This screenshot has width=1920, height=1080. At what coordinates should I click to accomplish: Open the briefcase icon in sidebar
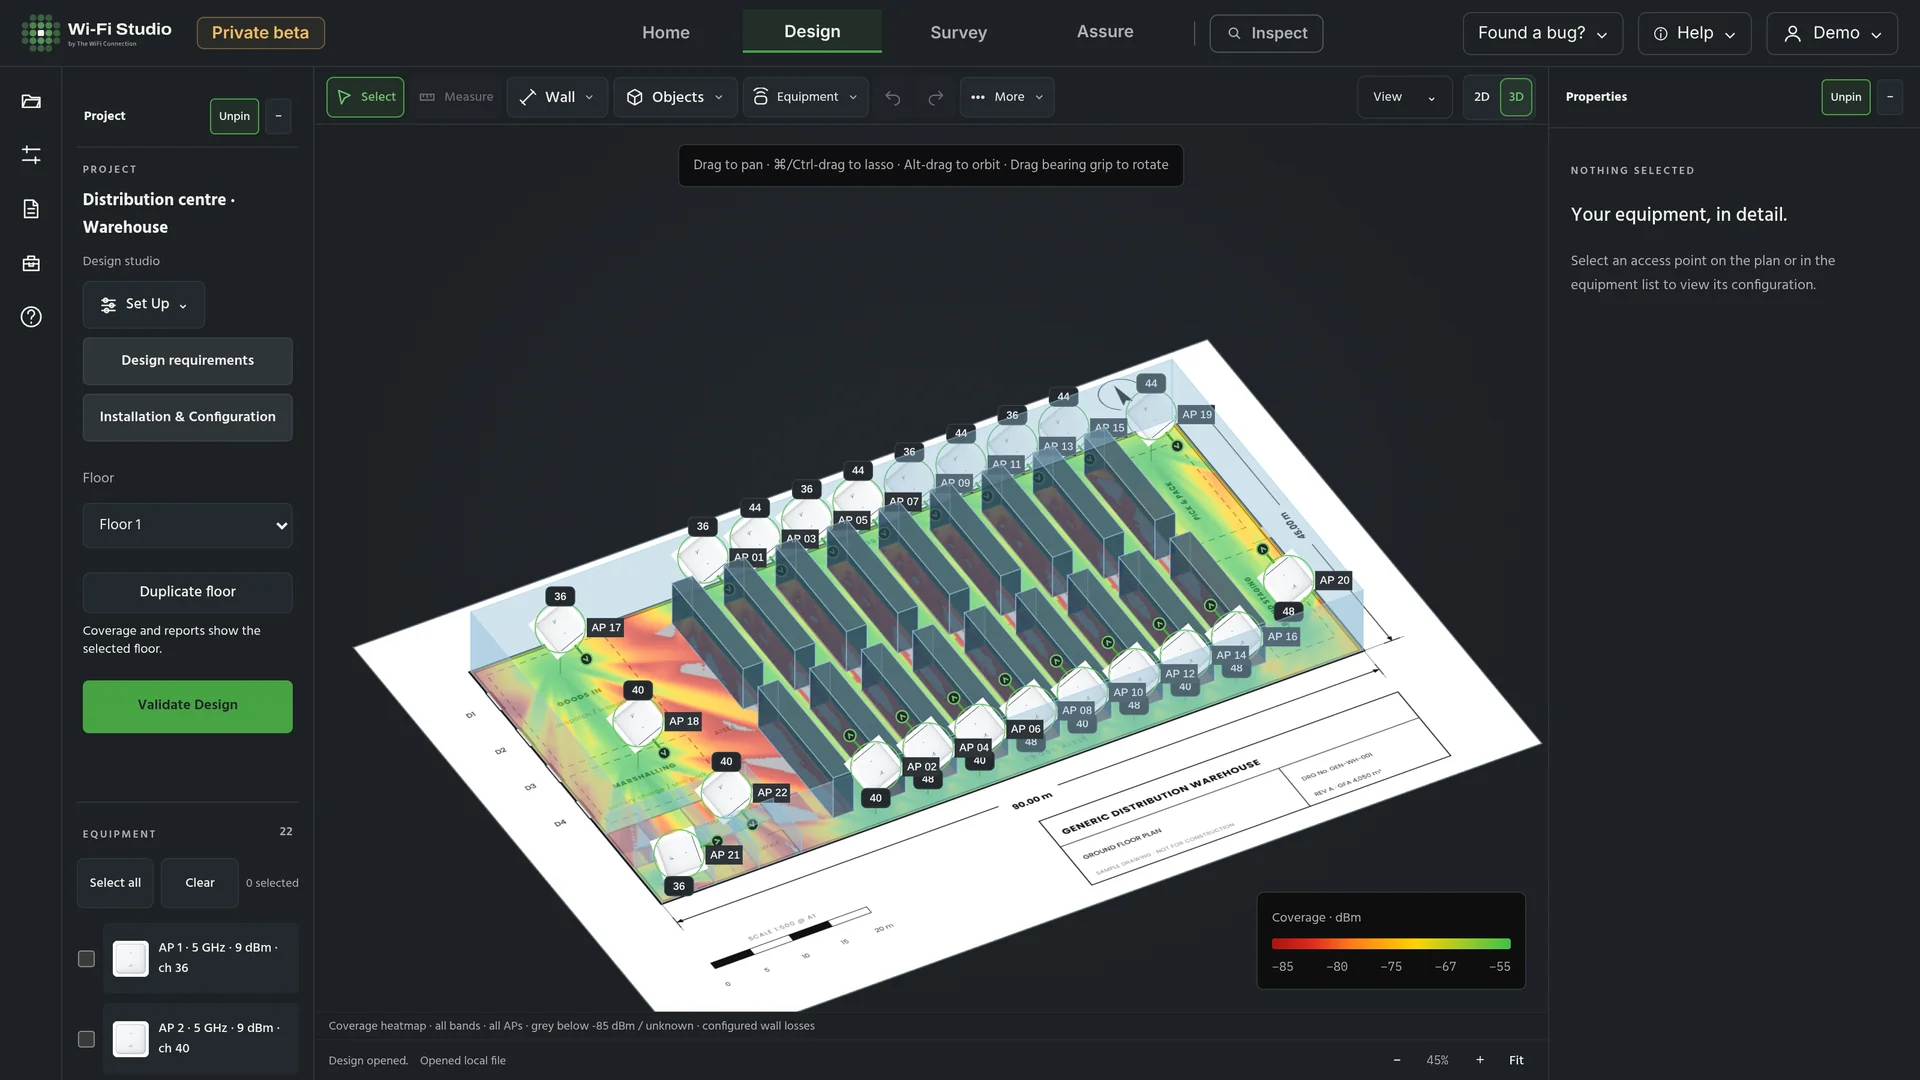[31, 263]
